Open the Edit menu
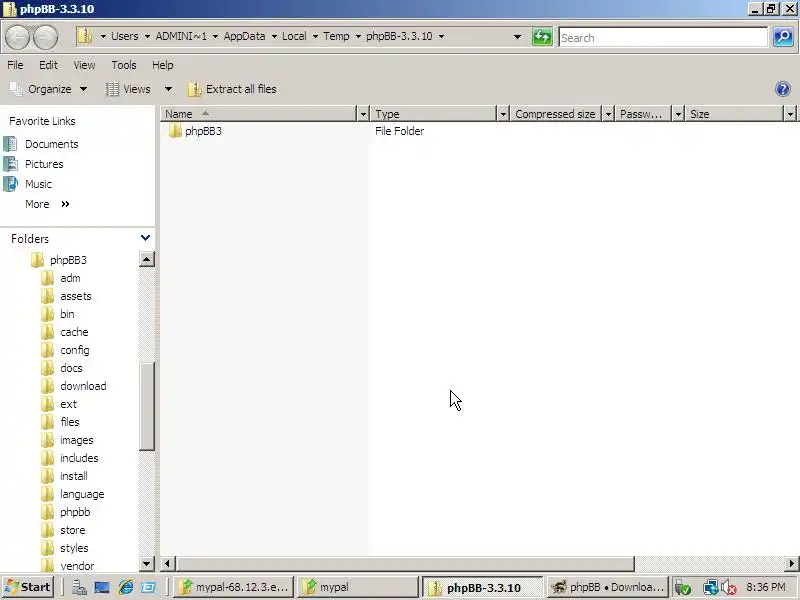The image size is (800, 600). (x=48, y=65)
